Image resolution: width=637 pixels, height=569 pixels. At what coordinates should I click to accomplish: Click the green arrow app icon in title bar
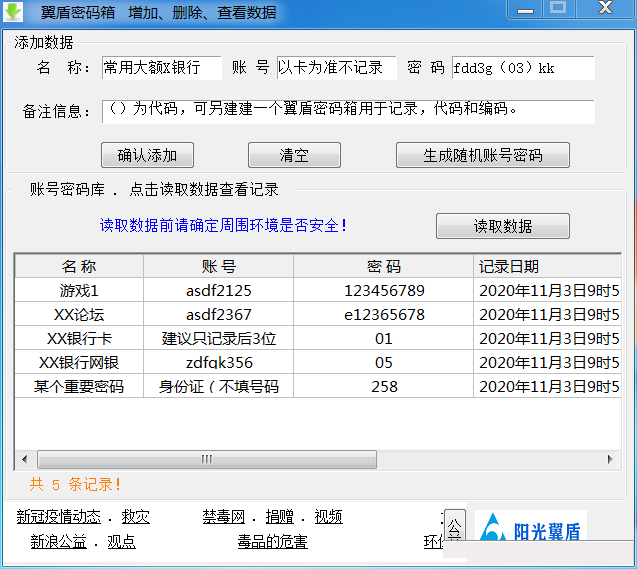pyautogui.click(x=14, y=12)
